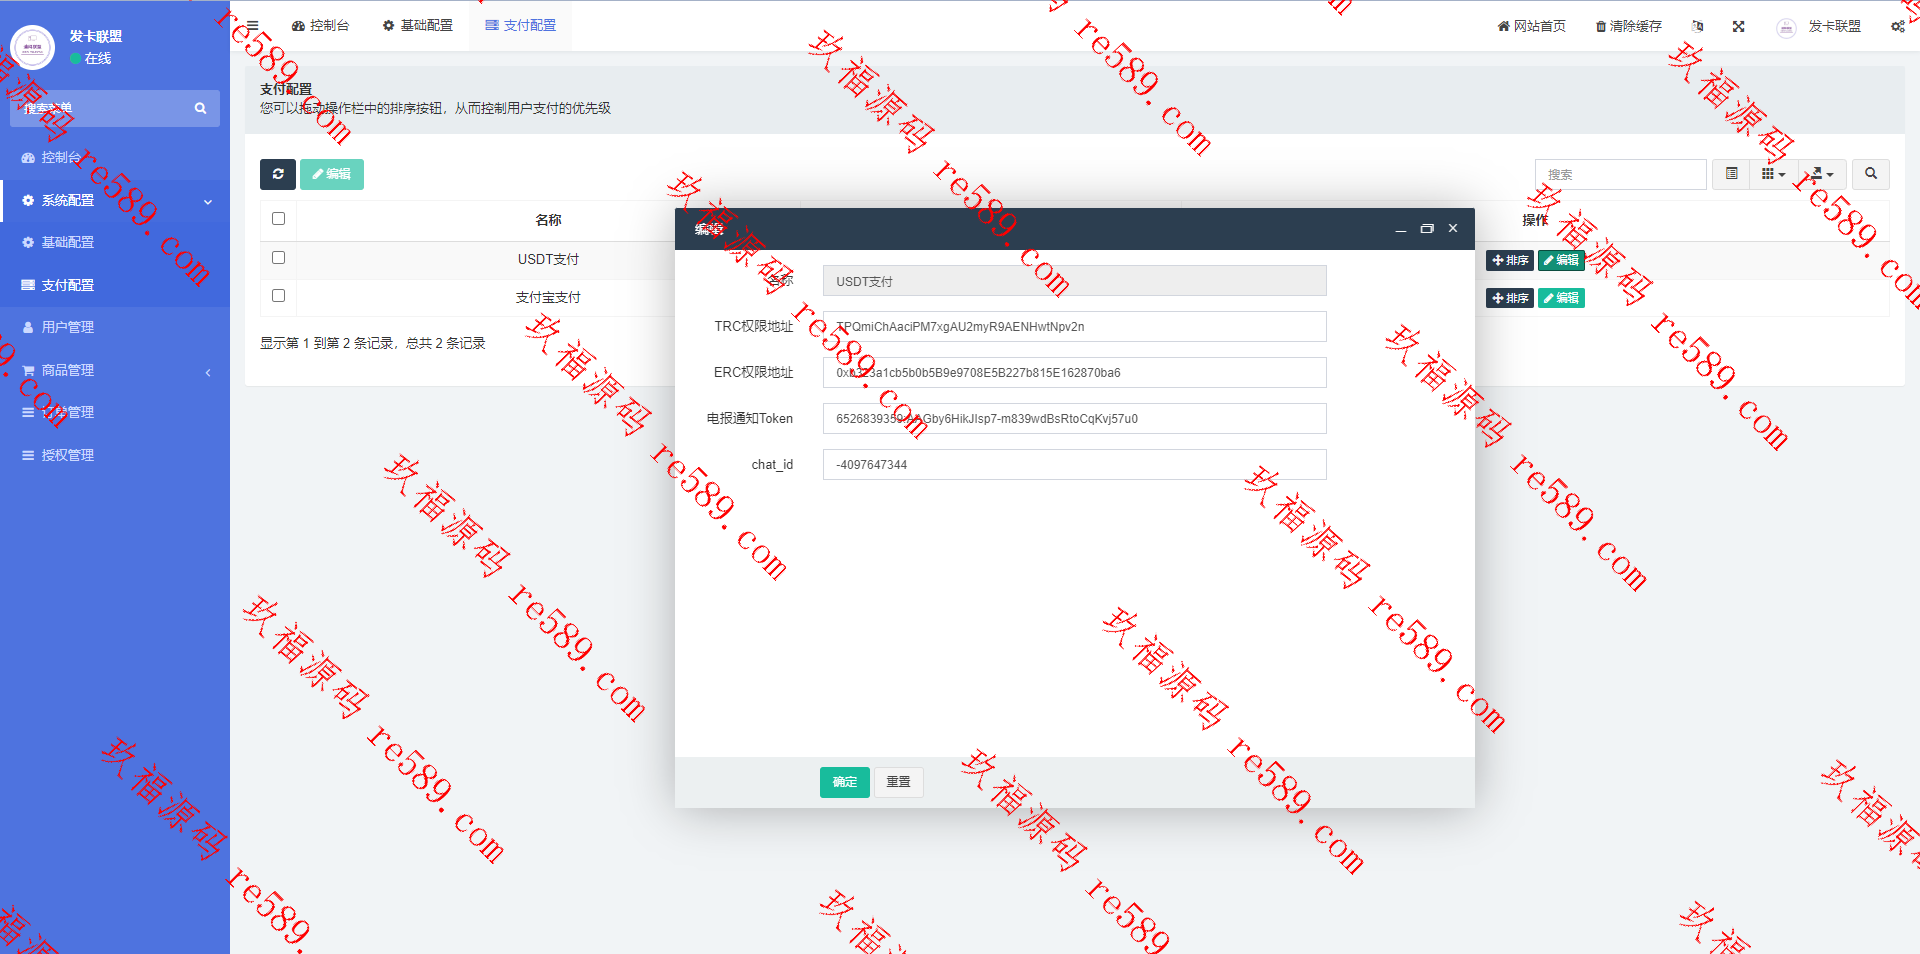The width and height of the screenshot is (1920, 954).
Task: Click the 名称 field containing USDT支付
Action: coord(1075,281)
